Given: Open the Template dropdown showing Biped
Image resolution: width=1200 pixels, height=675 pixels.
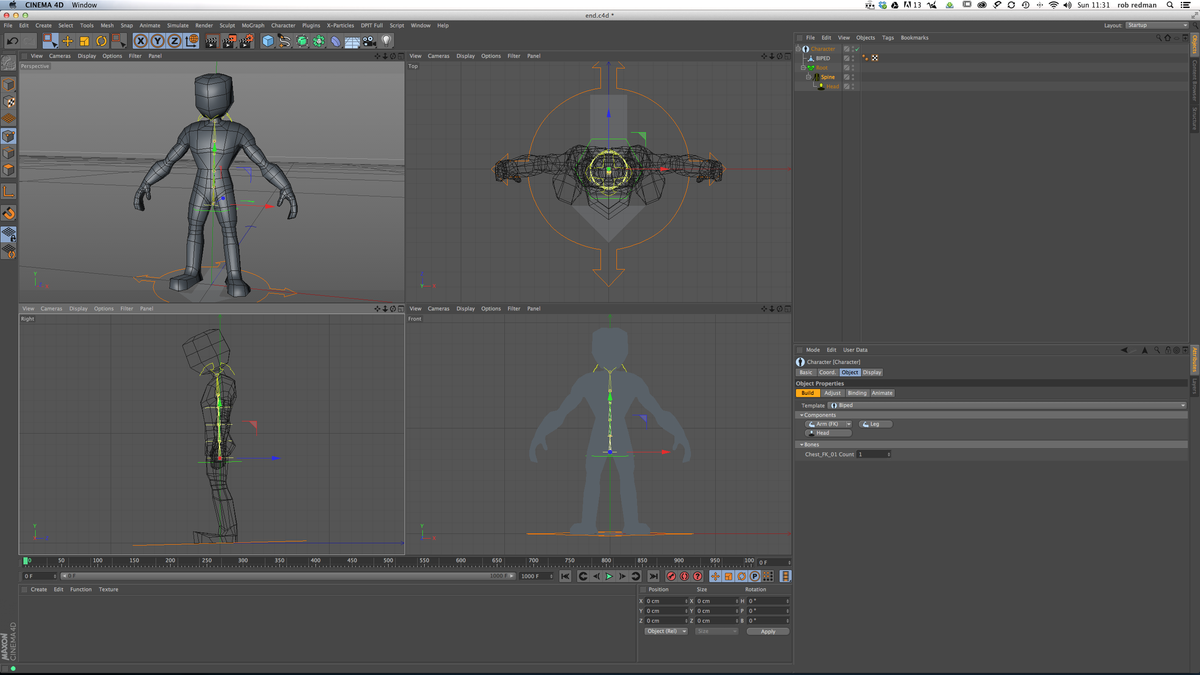Looking at the screenshot, I should point(1183,405).
